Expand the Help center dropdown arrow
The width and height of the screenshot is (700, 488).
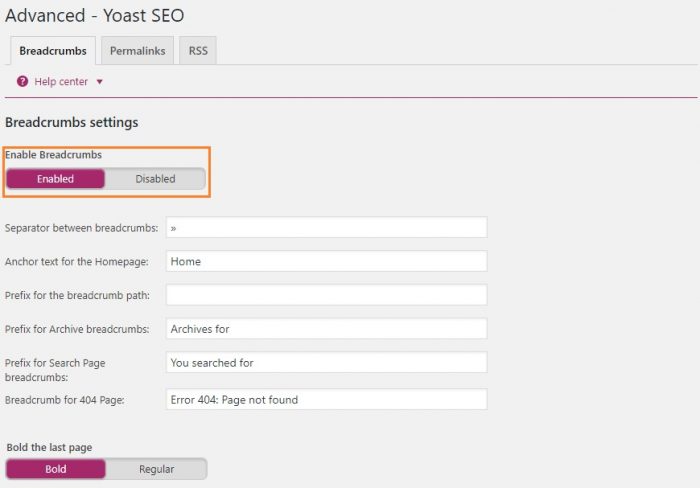point(100,82)
